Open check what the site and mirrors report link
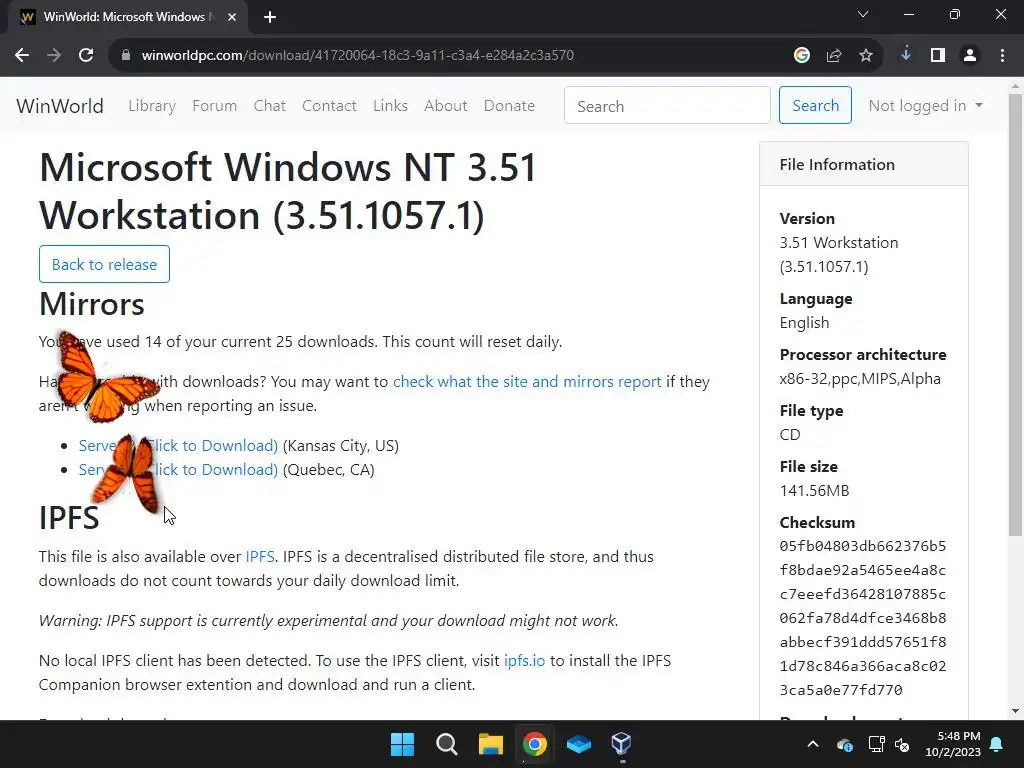This screenshot has height=768, width=1024. 527,381
